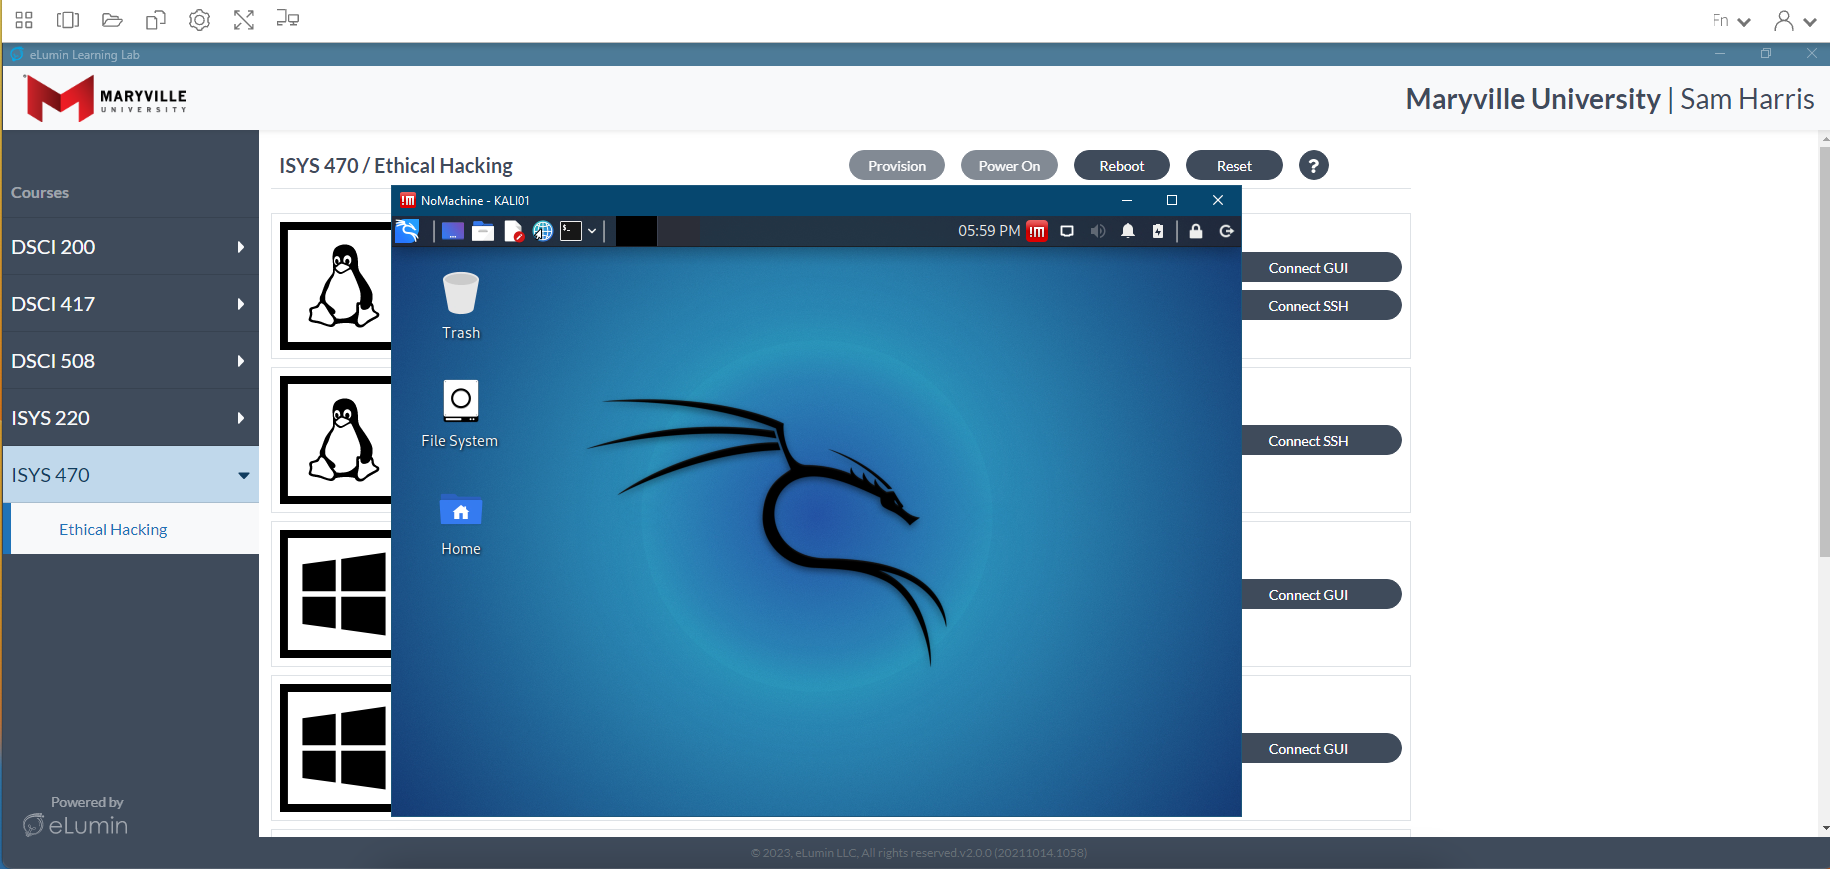
Task: Open terminal emulator from Kali panel
Action: coord(571,231)
